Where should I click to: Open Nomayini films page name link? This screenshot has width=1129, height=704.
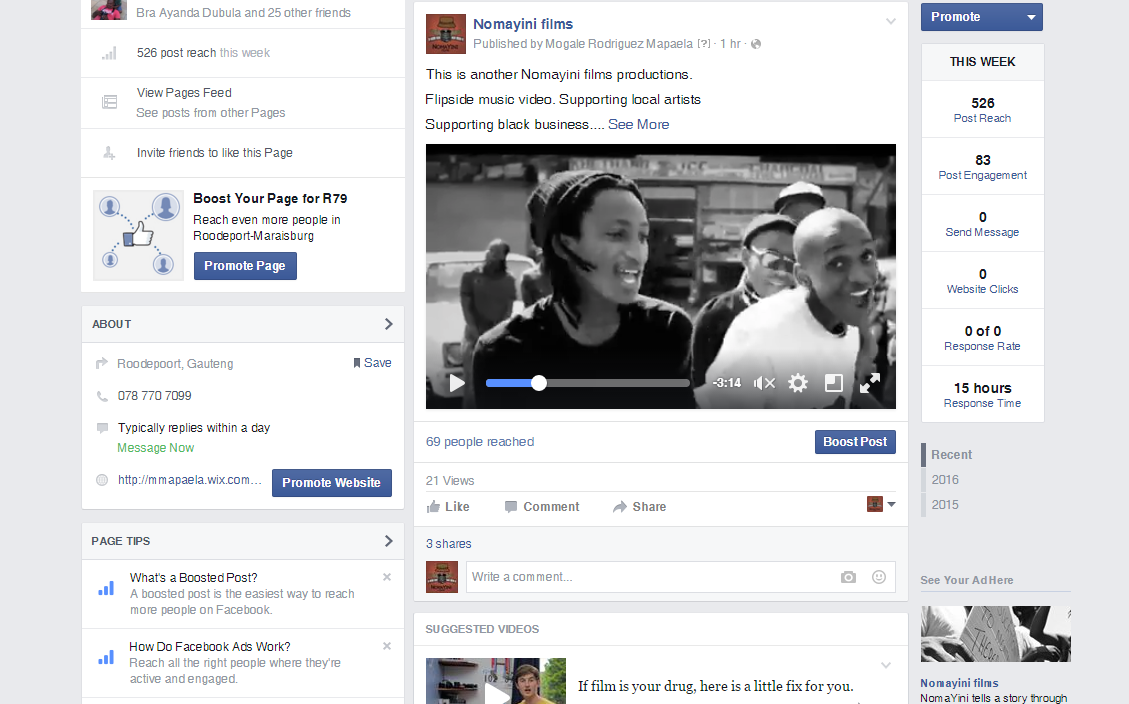pyautogui.click(x=523, y=24)
